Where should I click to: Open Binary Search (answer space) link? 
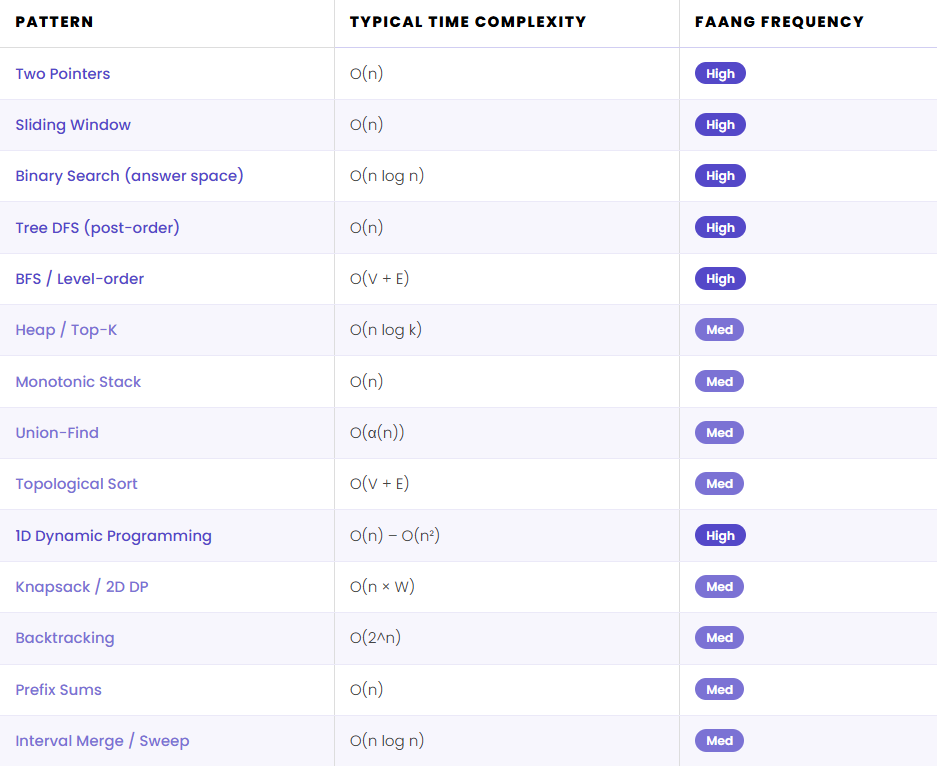129,176
